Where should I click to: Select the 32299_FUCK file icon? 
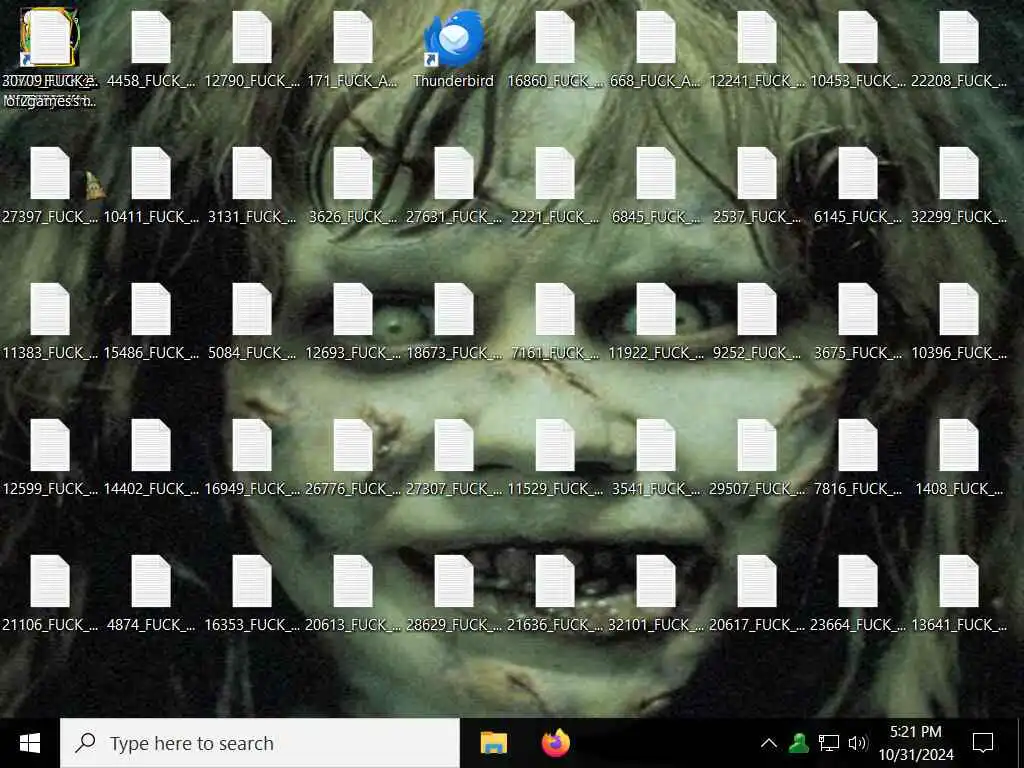click(959, 174)
